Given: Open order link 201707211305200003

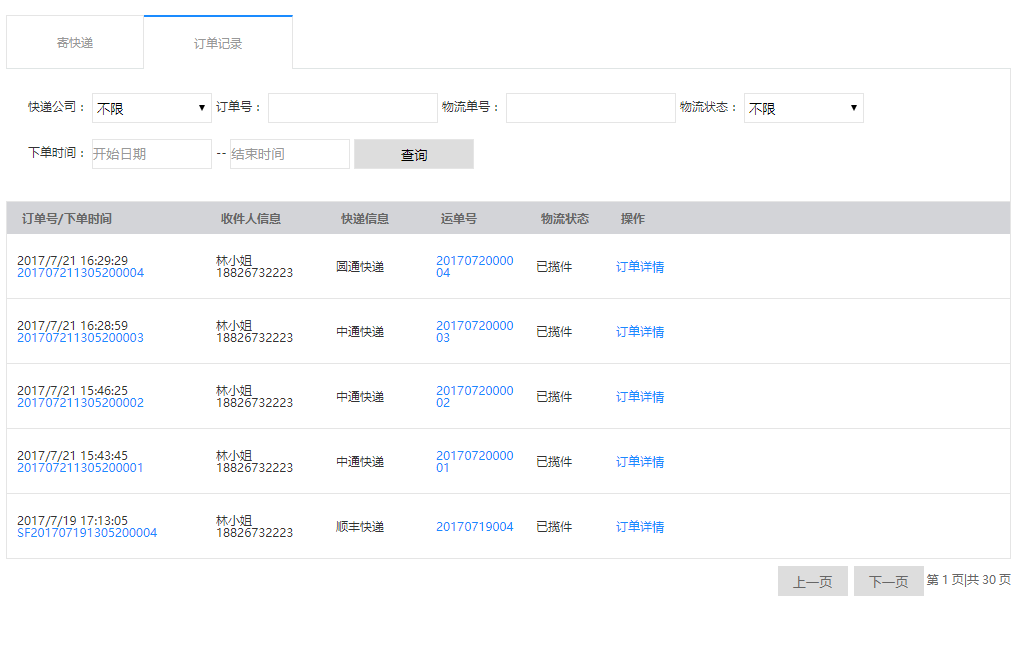Looking at the screenshot, I should [80, 338].
